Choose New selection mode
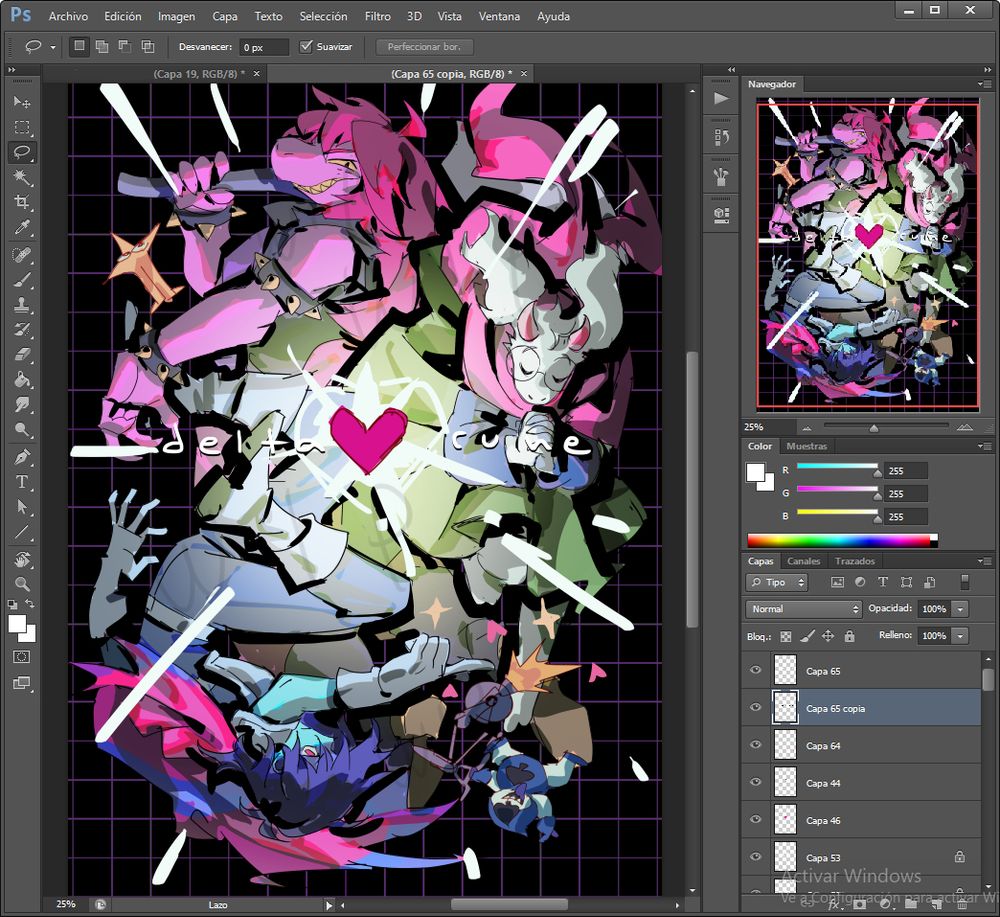Image resolution: width=1000 pixels, height=917 pixels. 79,46
